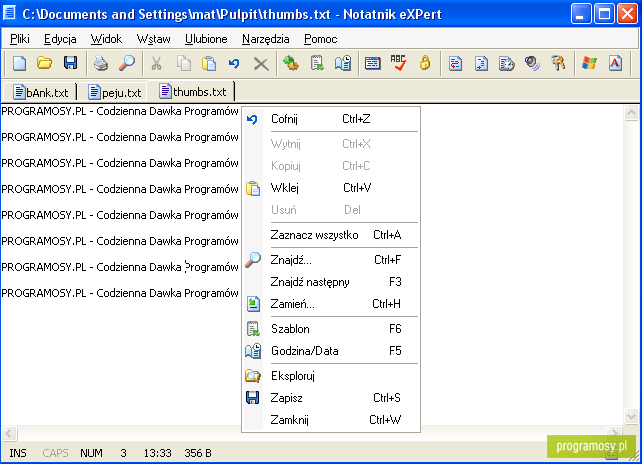Click the CAPS indicator in status bar
This screenshot has height=464, width=642.
point(55,453)
